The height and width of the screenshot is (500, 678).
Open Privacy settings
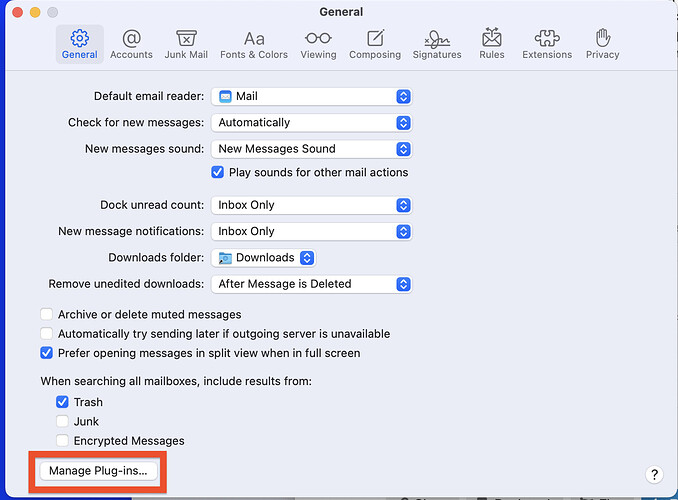pos(603,44)
